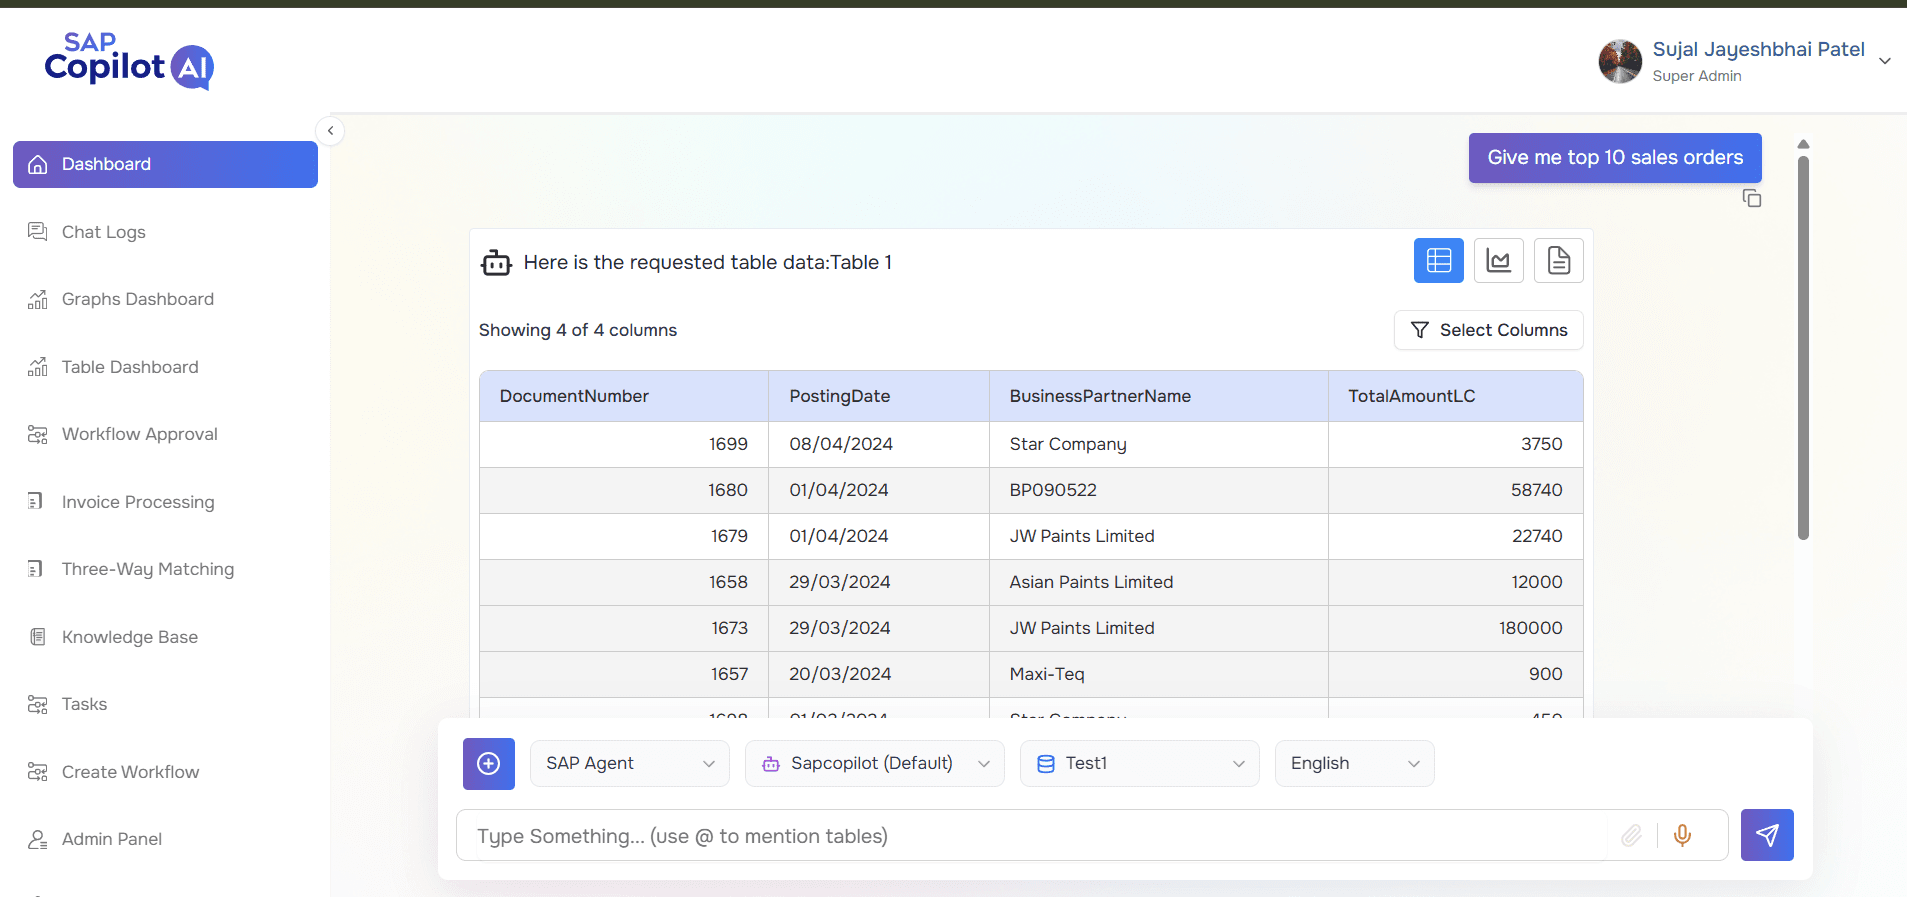Click the BusinessPartnerName column header
Image resolution: width=1907 pixels, height=897 pixels.
[1159, 396]
